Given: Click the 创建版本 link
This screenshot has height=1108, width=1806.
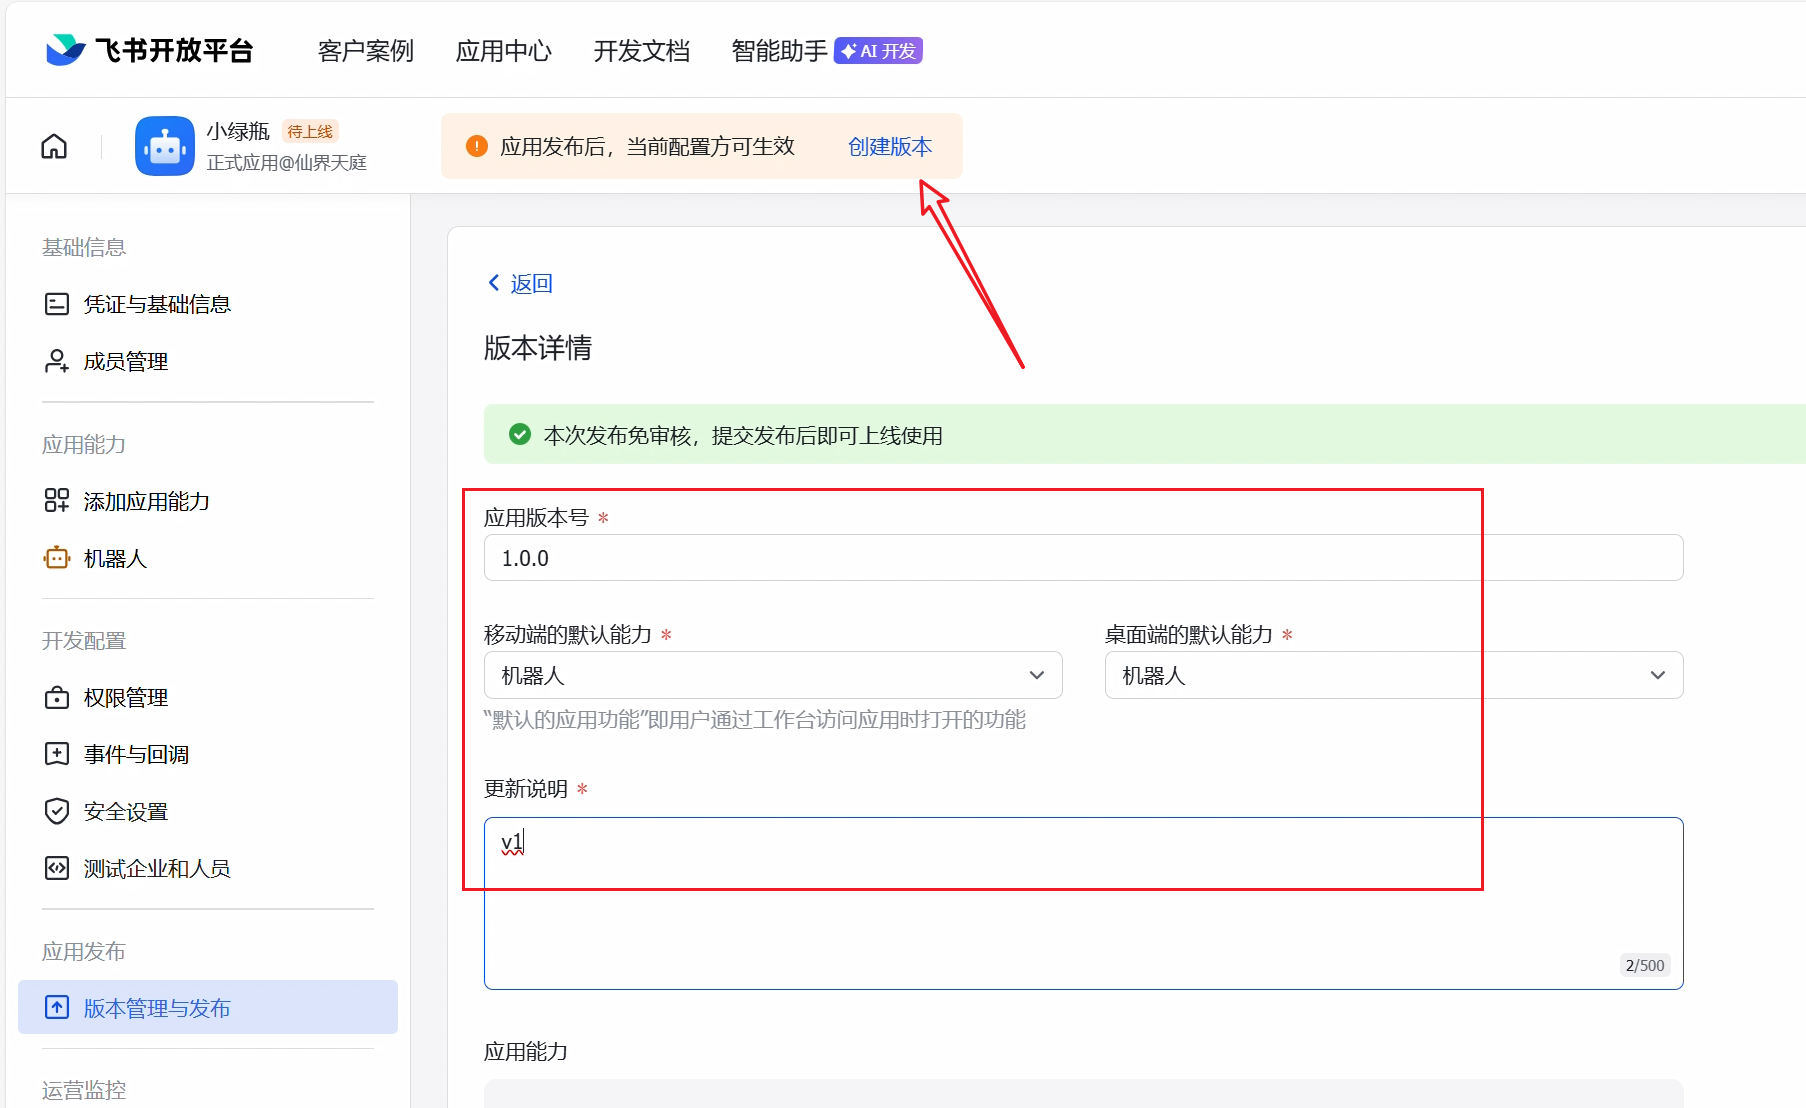Looking at the screenshot, I should pos(889,147).
